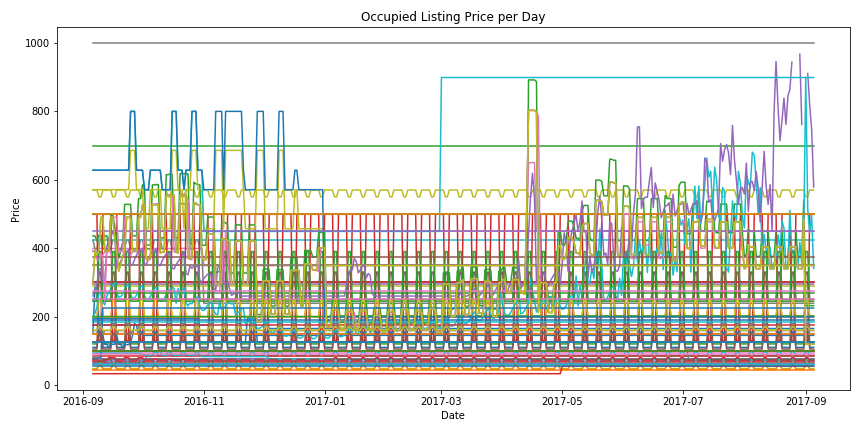Select the 800 tick on the price axis
Viewport: 864px width, 432px height.
pos(39,112)
